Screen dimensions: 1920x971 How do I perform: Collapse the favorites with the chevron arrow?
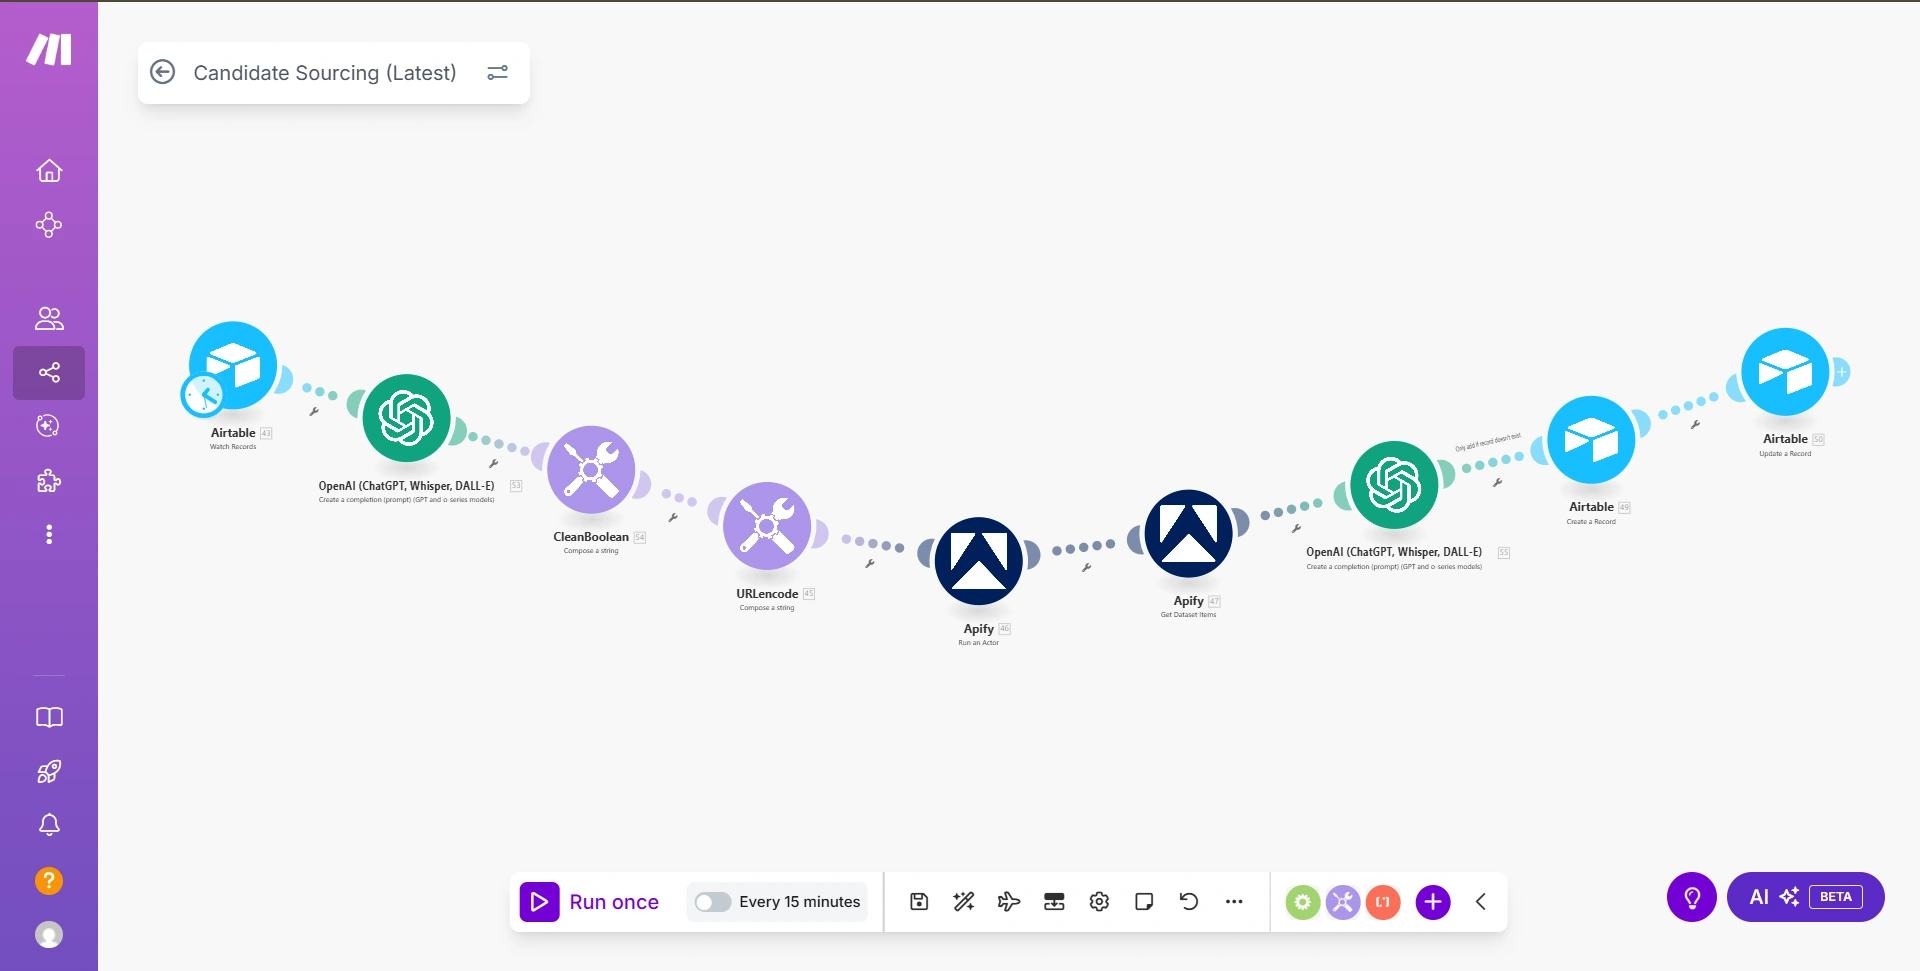pos(1481,902)
